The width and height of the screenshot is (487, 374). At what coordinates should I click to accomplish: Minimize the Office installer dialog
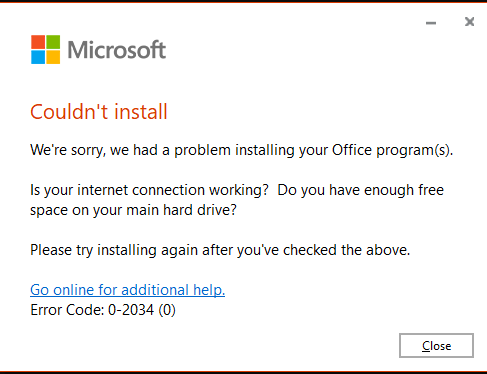point(431,23)
